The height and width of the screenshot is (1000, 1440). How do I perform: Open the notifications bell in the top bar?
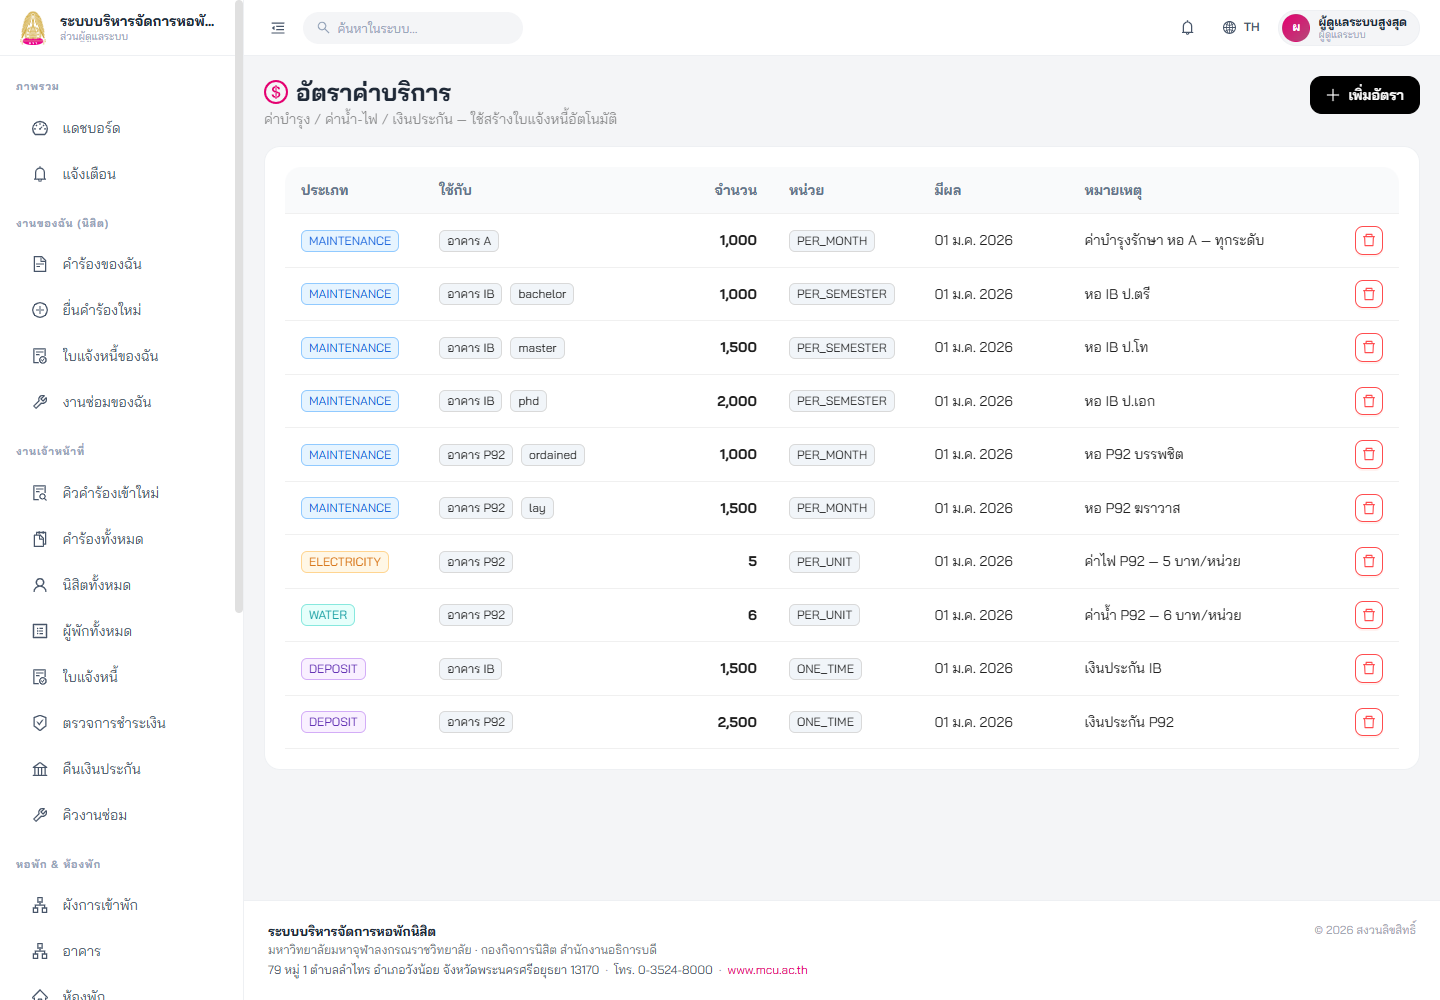[1187, 28]
